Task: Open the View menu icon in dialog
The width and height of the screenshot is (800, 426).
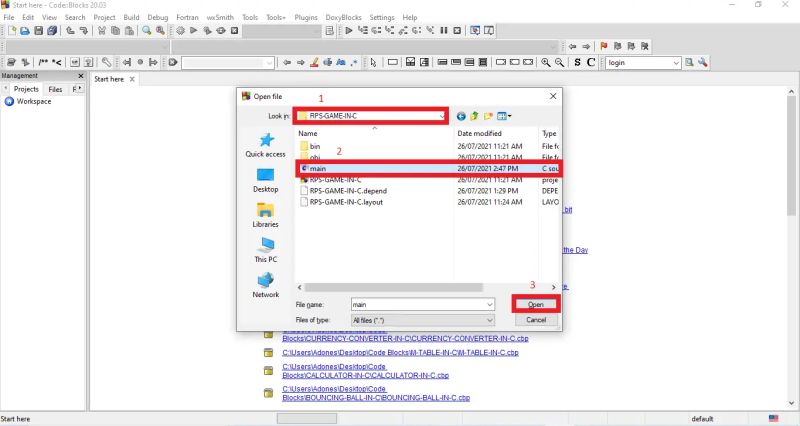Action: pos(504,116)
